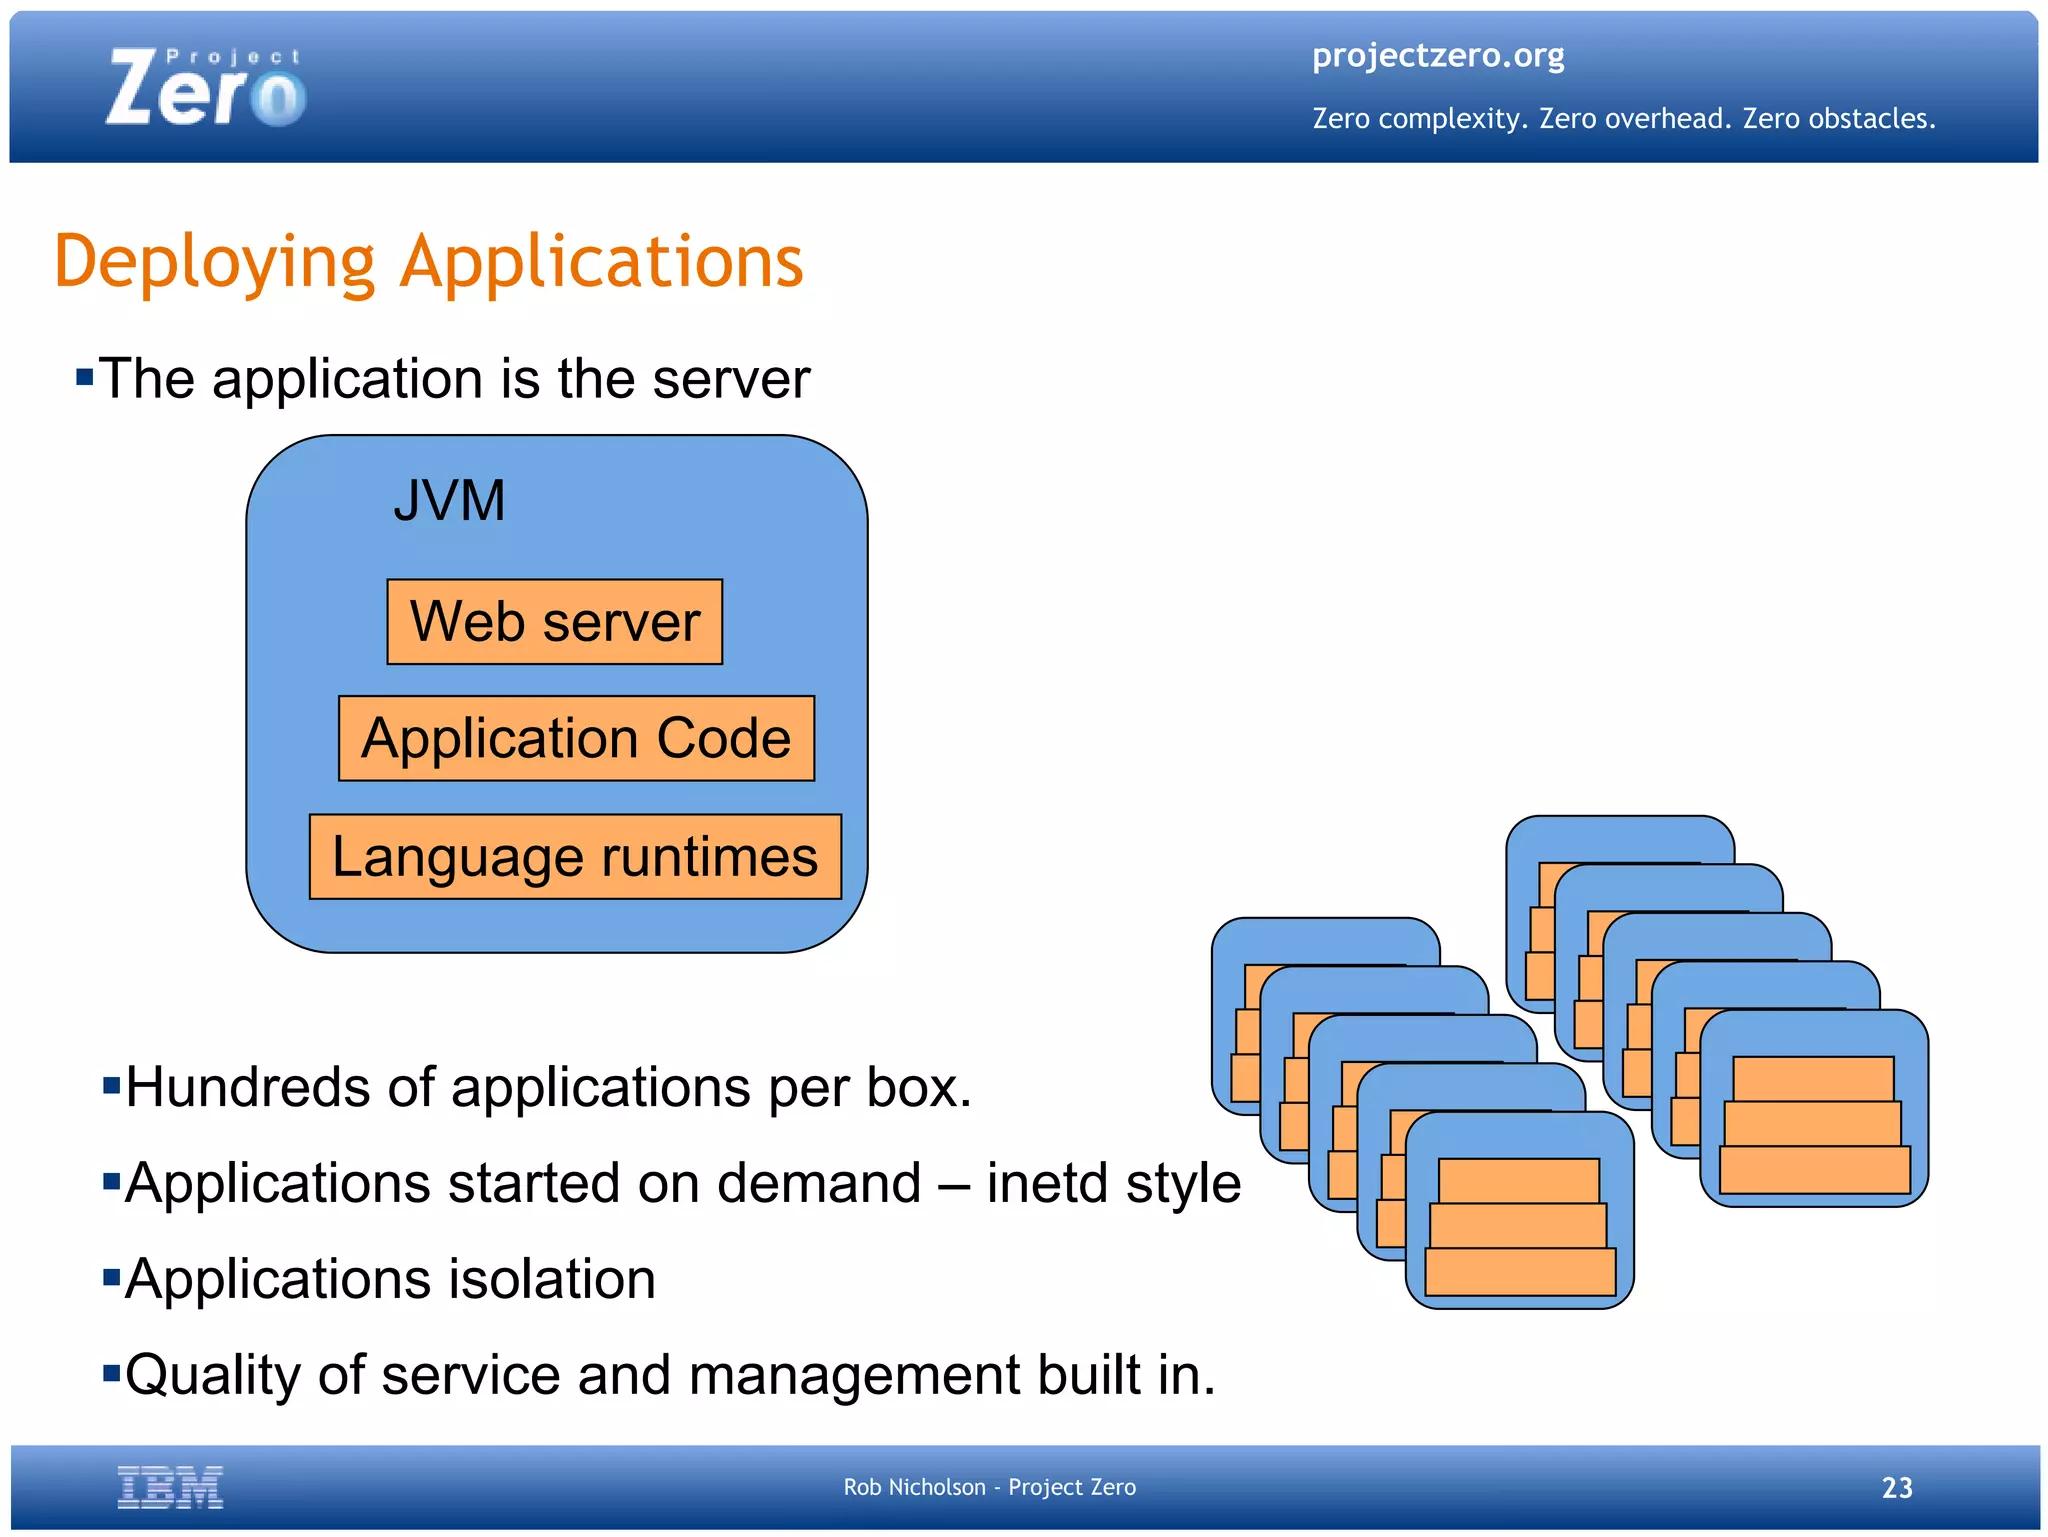Viewport: 2048px width, 1537px height.
Task: Select the Application Code box
Action: click(x=576, y=738)
